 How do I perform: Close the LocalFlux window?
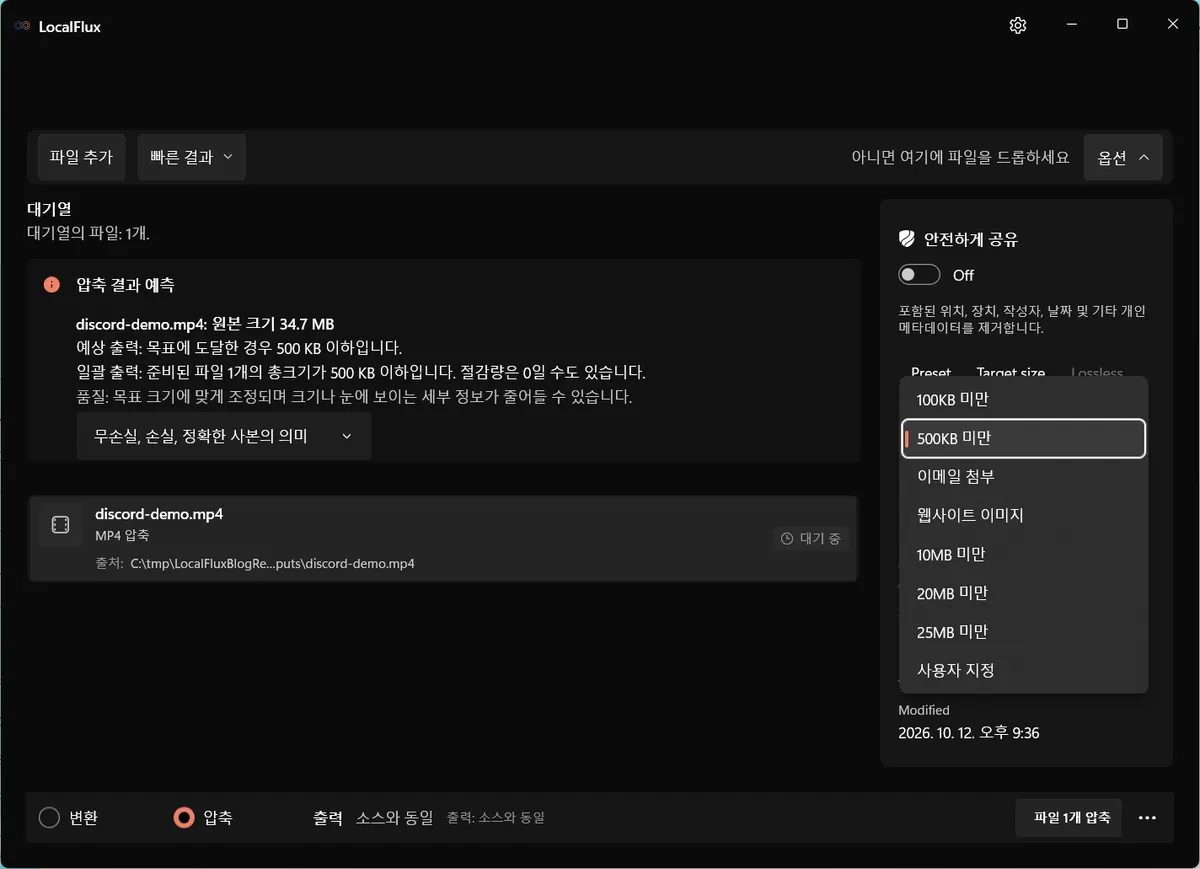(x=1173, y=25)
